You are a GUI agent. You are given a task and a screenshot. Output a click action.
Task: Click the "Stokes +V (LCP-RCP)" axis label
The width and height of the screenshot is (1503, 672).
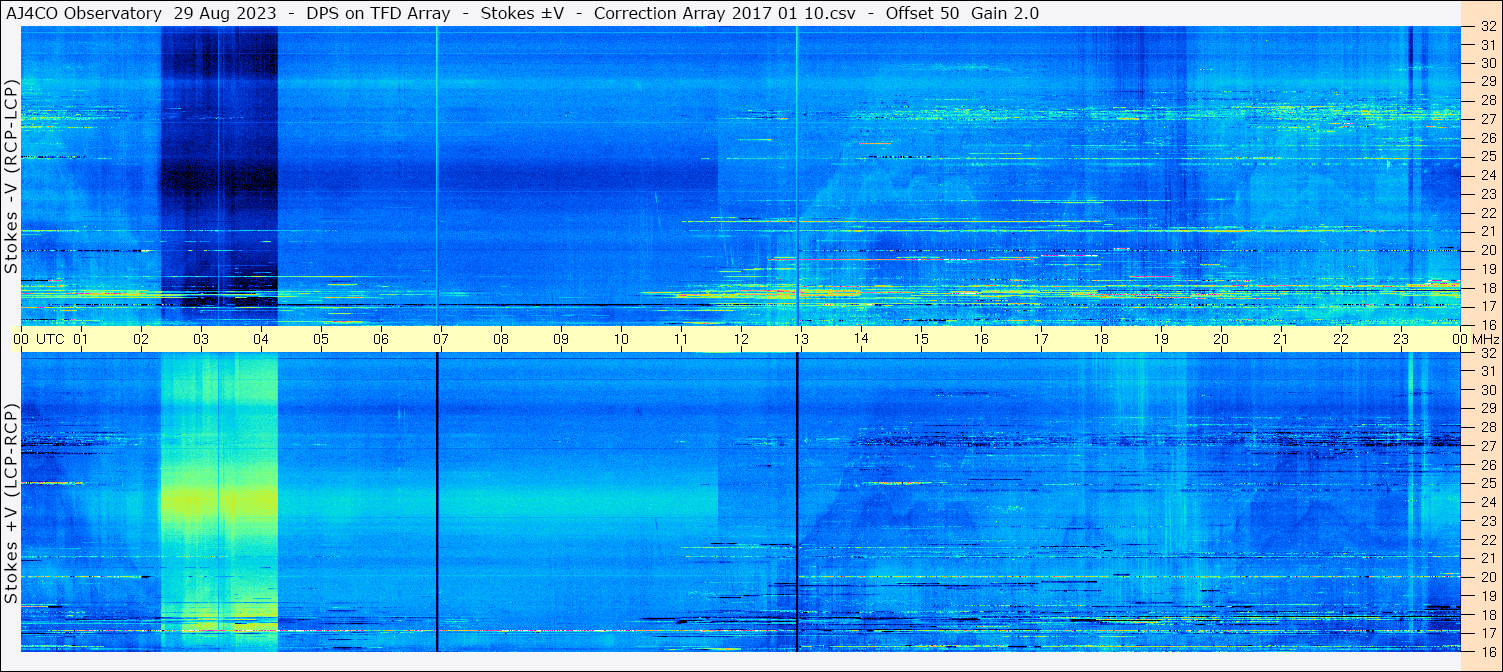point(11,506)
